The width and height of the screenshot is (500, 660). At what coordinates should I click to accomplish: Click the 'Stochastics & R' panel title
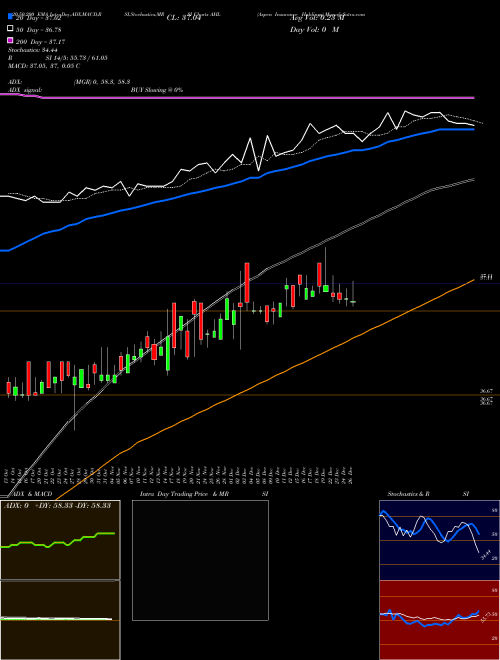click(408, 494)
